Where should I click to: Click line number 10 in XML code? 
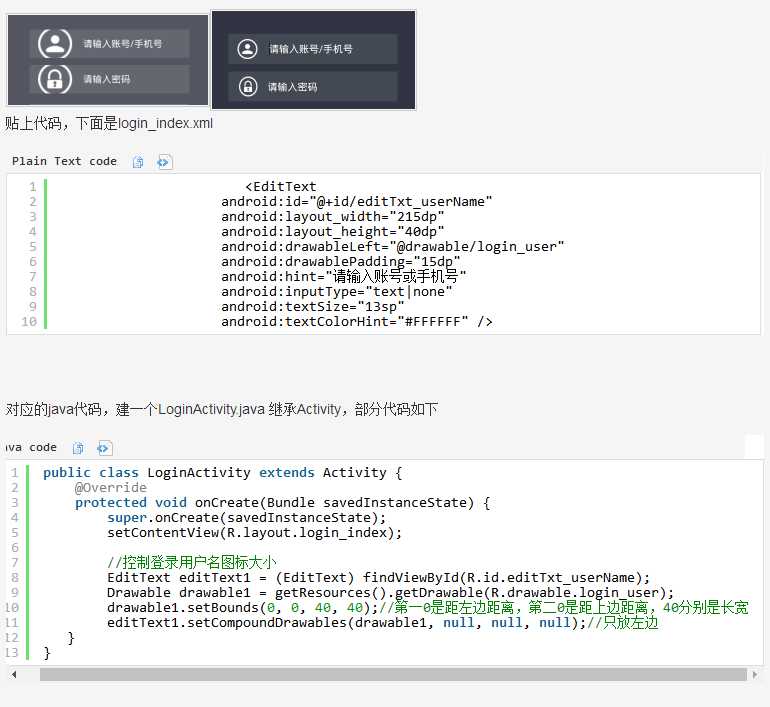[29, 322]
